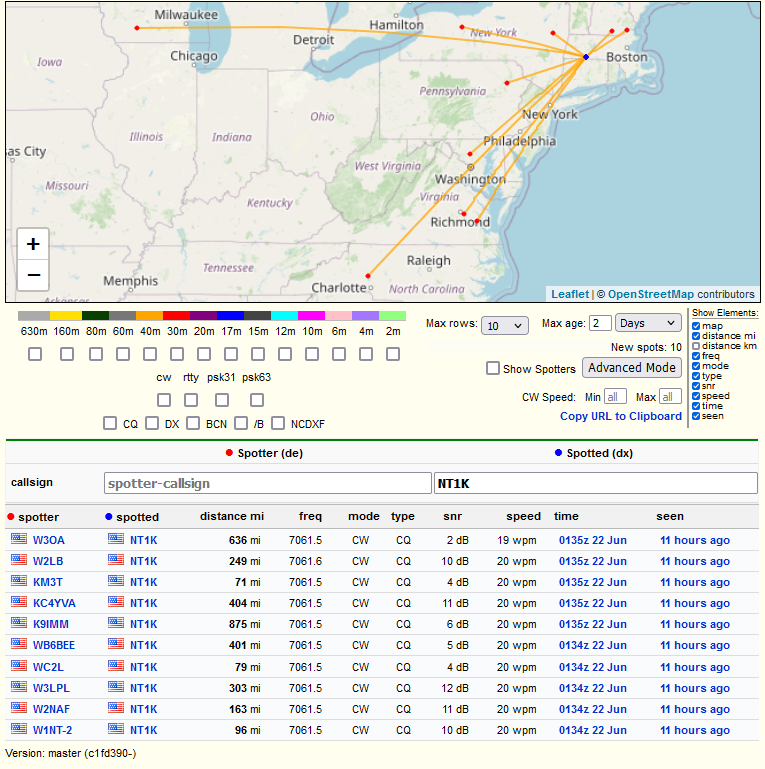Viewport: 765px width, 769px height.
Task: Enable the 40m band checkbox
Action: [x=150, y=354]
